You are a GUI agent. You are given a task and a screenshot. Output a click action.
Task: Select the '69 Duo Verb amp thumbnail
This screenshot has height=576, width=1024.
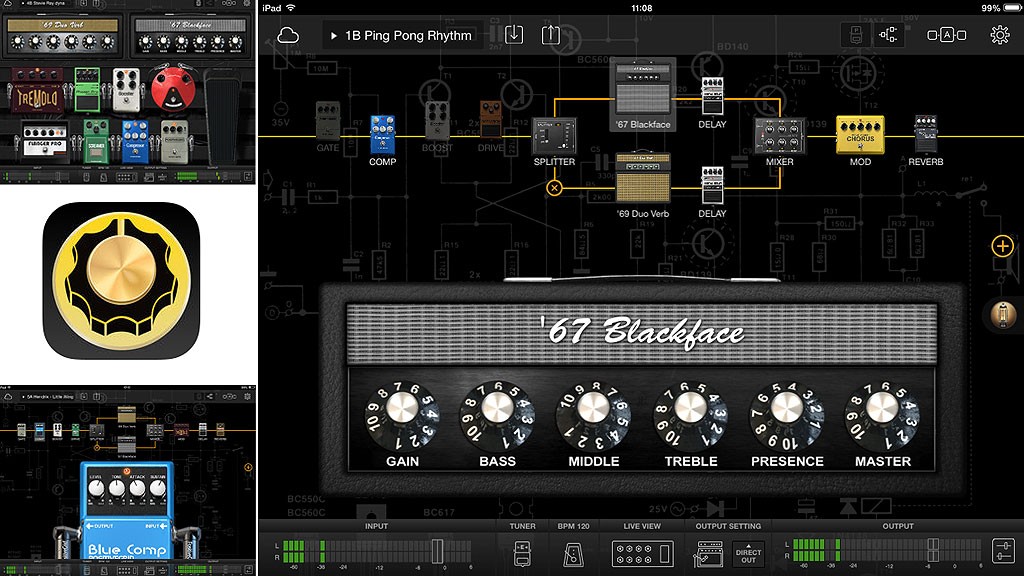(642, 178)
